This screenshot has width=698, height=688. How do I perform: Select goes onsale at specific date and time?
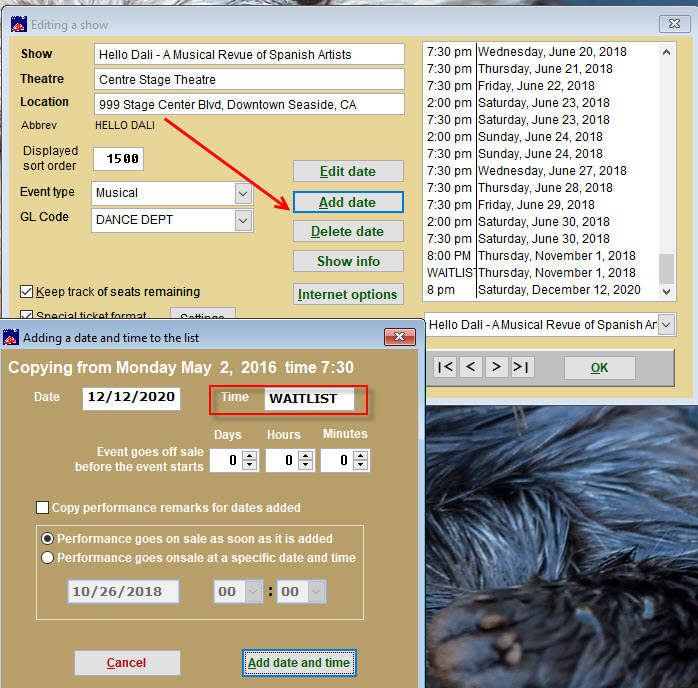48,558
